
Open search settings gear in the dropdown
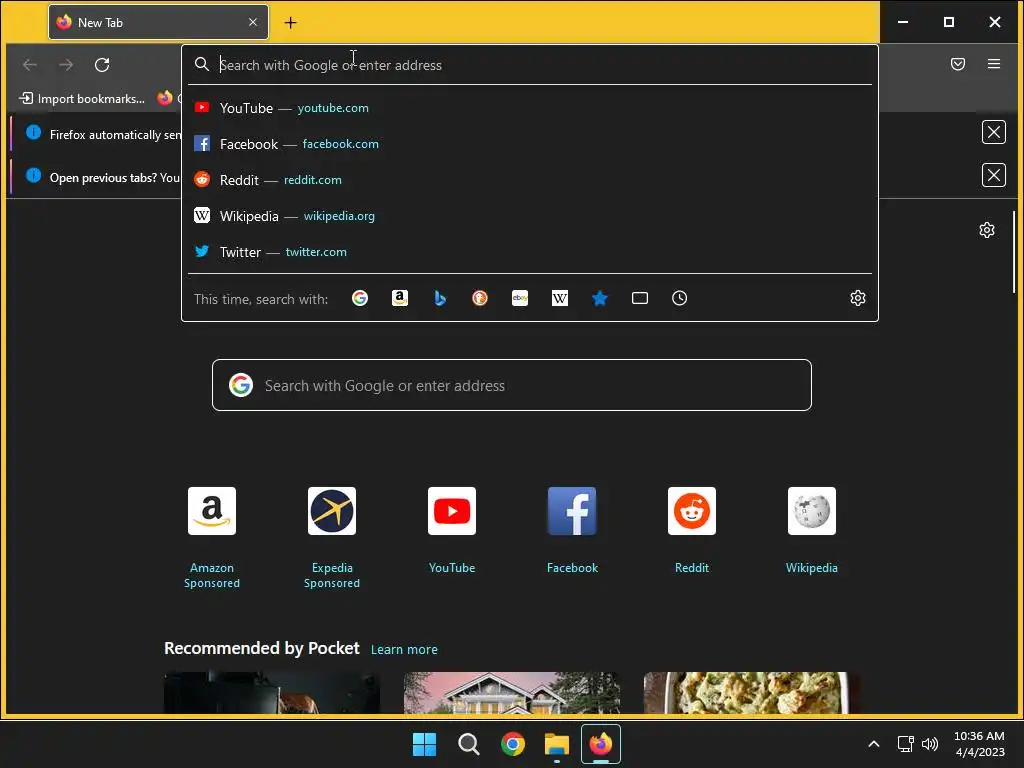pyautogui.click(x=857, y=298)
